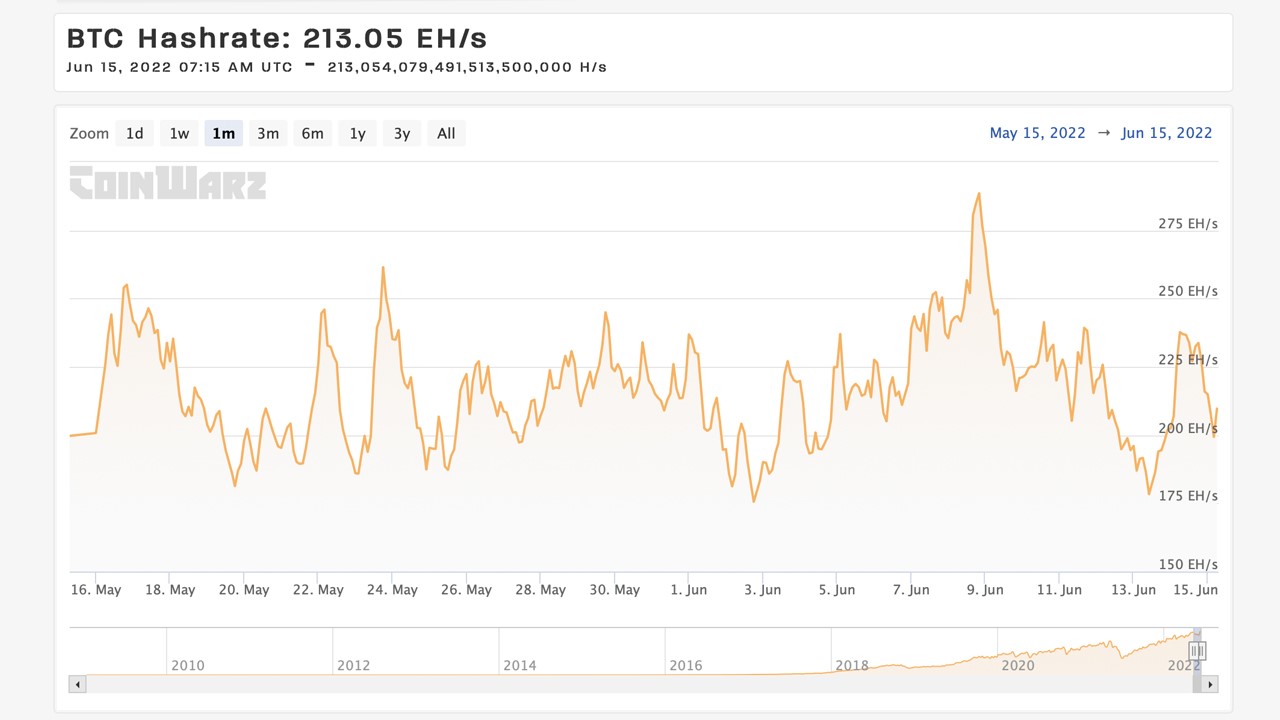Click the CoinWarz watermark logo
This screenshot has width=1280, height=720.
167,183
